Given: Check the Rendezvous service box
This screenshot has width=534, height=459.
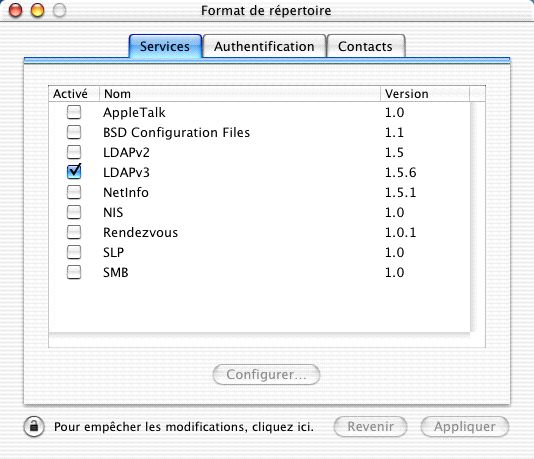Looking at the screenshot, I should [74, 232].
